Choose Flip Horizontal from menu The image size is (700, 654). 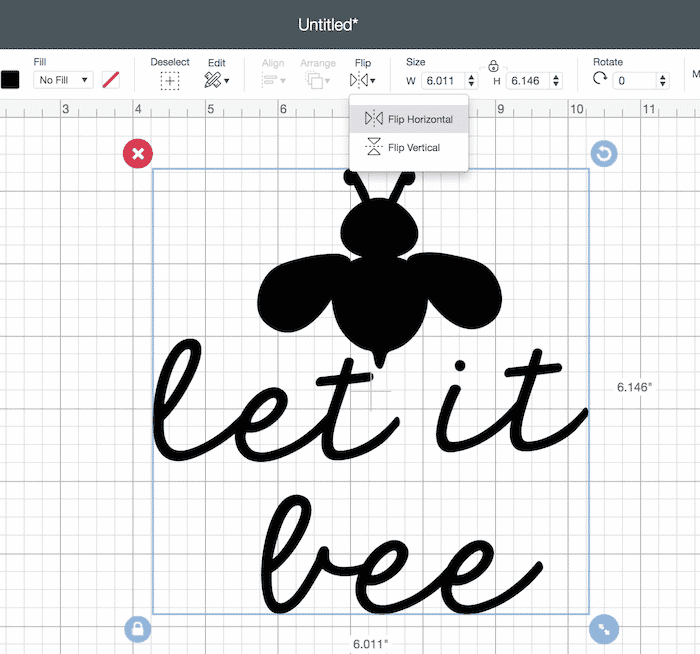(x=408, y=119)
